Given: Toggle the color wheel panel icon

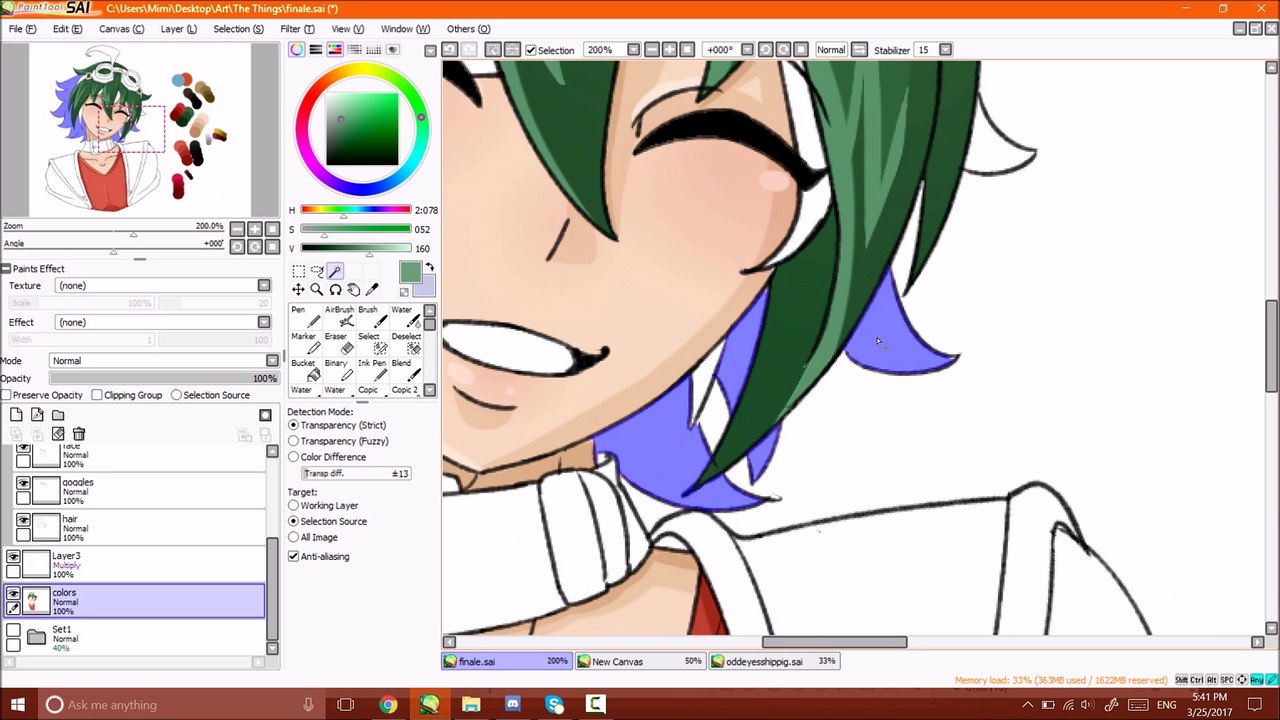Looking at the screenshot, I should coord(297,50).
